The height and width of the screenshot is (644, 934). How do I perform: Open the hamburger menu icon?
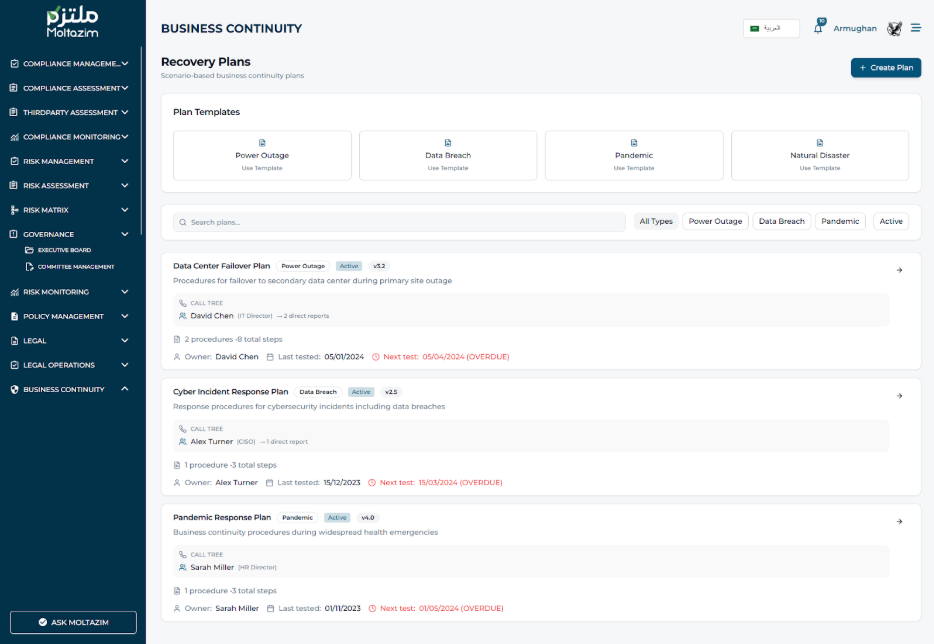pos(915,28)
